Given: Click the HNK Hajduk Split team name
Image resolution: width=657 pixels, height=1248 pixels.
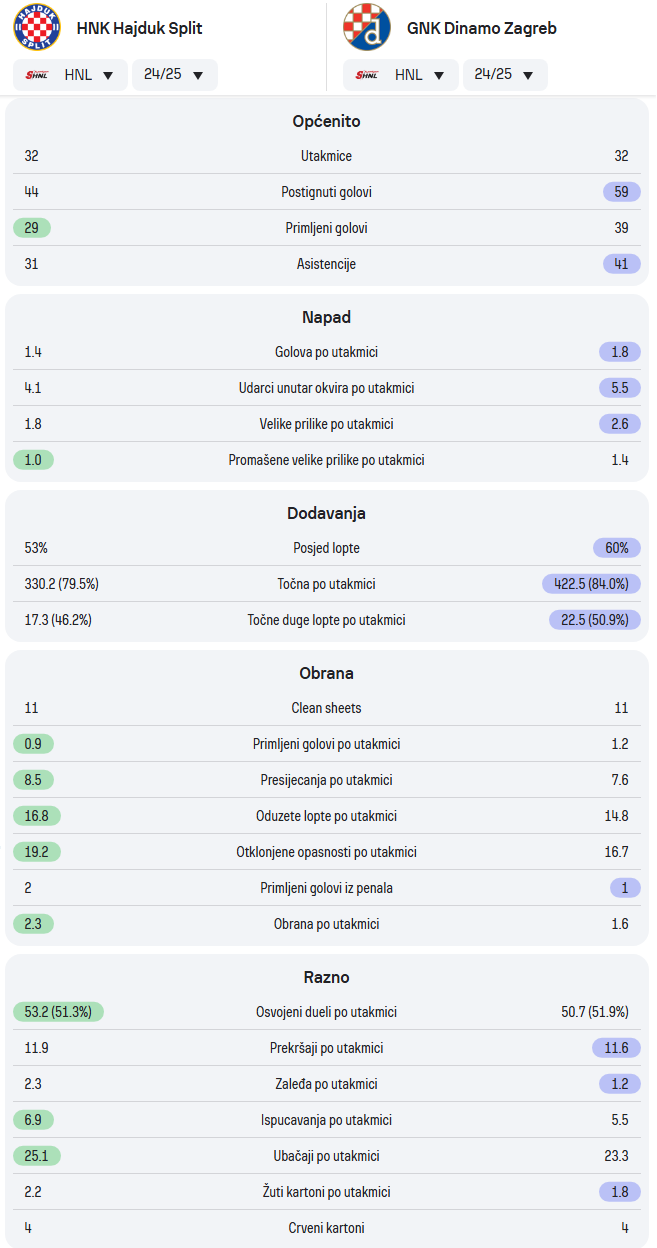Looking at the screenshot, I should [x=140, y=28].
